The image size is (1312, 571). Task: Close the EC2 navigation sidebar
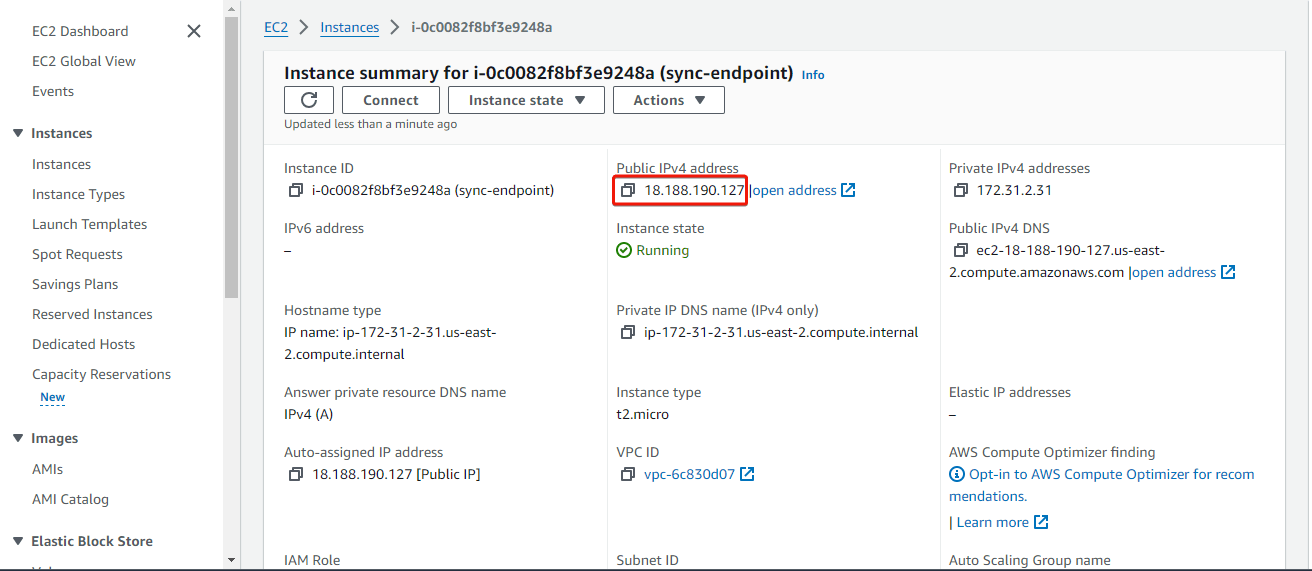tap(194, 31)
